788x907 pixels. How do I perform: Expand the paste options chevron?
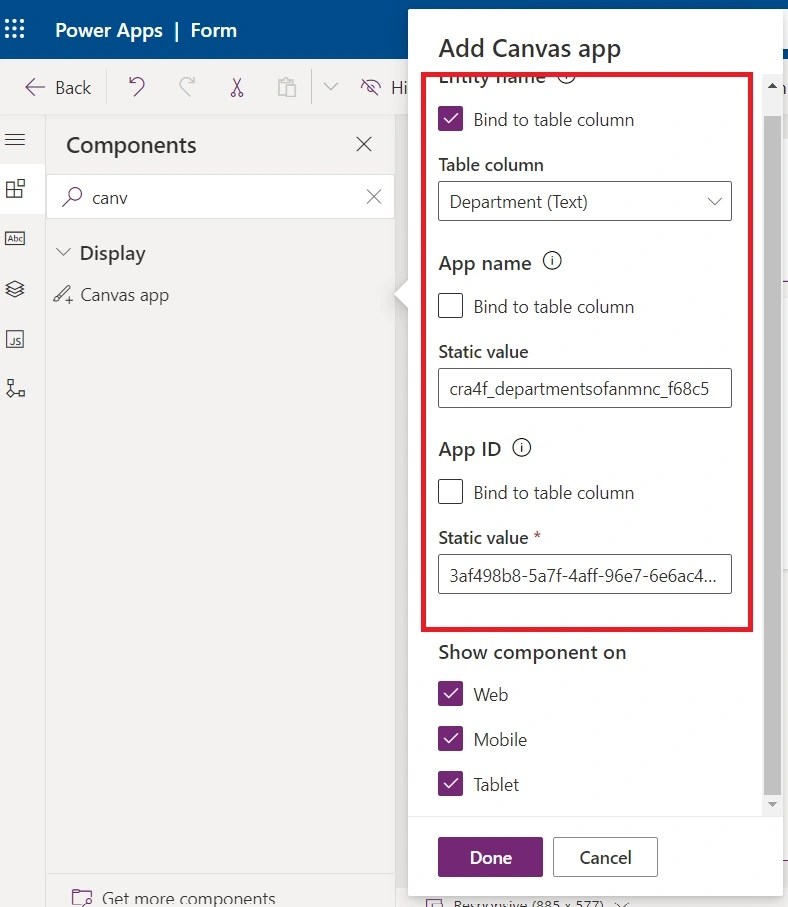tap(331, 87)
